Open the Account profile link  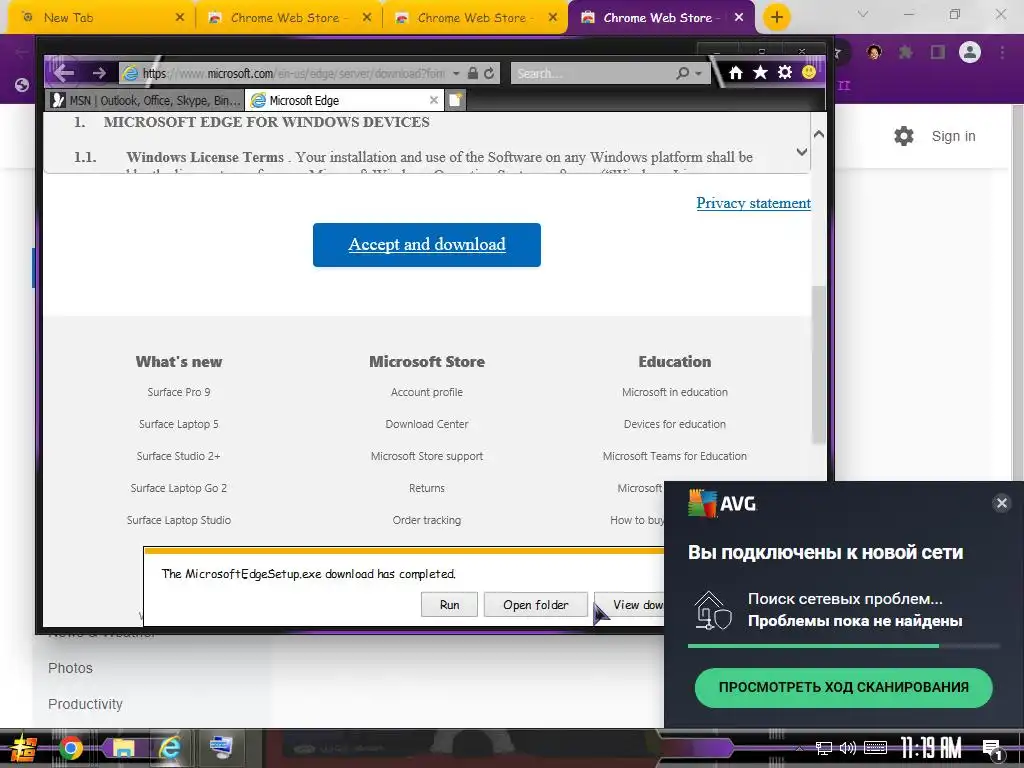click(x=426, y=392)
